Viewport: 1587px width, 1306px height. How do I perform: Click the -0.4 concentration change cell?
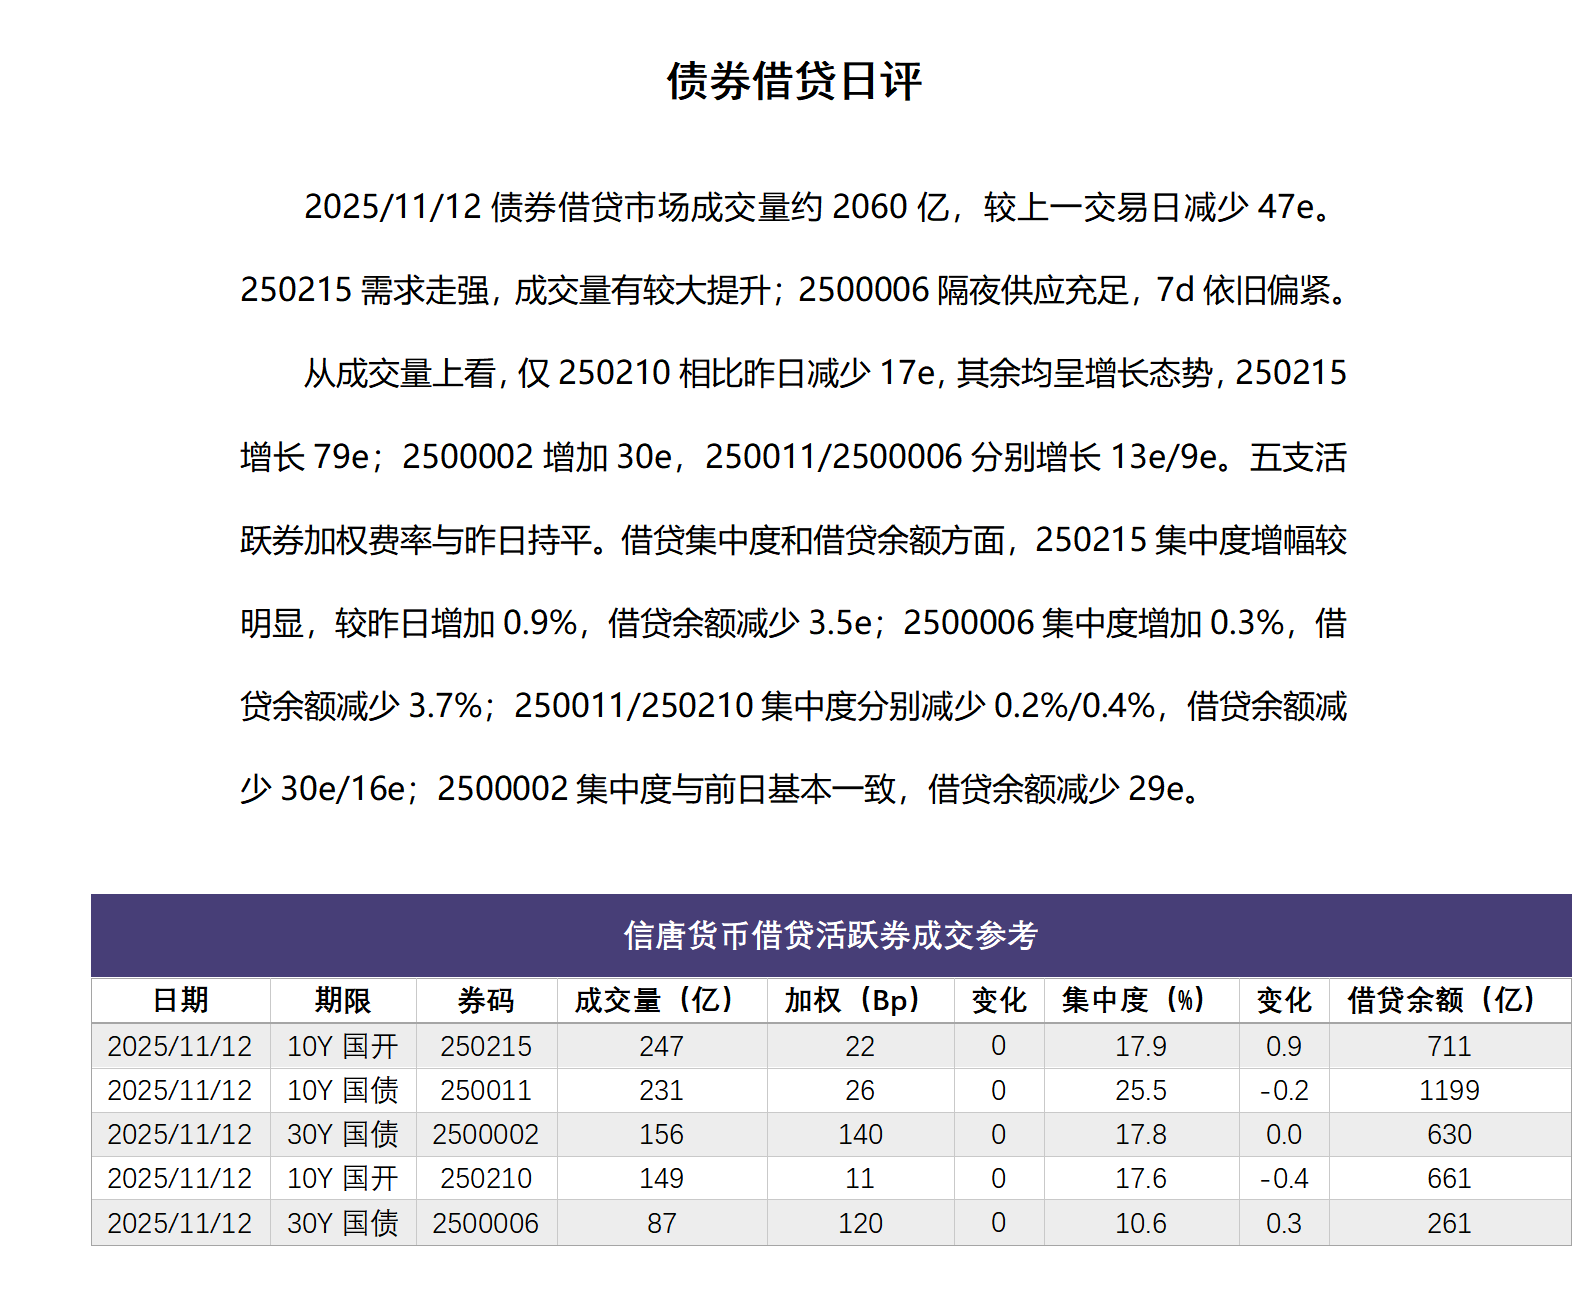pos(1283,1178)
